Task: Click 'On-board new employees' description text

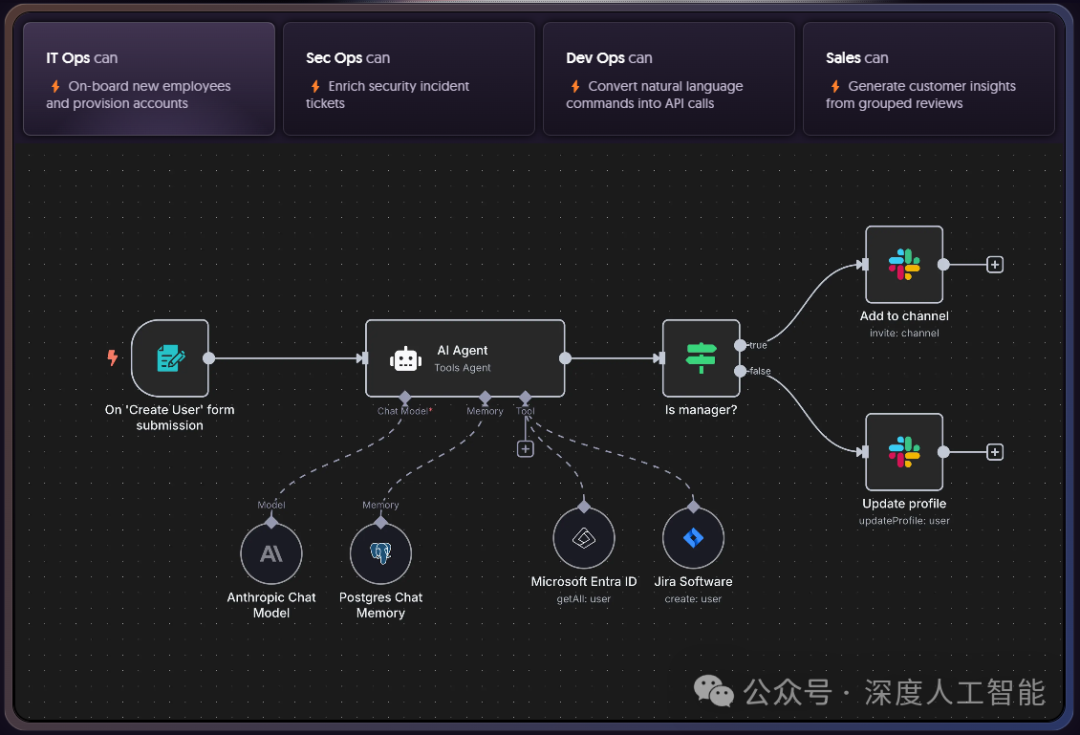Action: pyautogui.click(x=138, y=94)
